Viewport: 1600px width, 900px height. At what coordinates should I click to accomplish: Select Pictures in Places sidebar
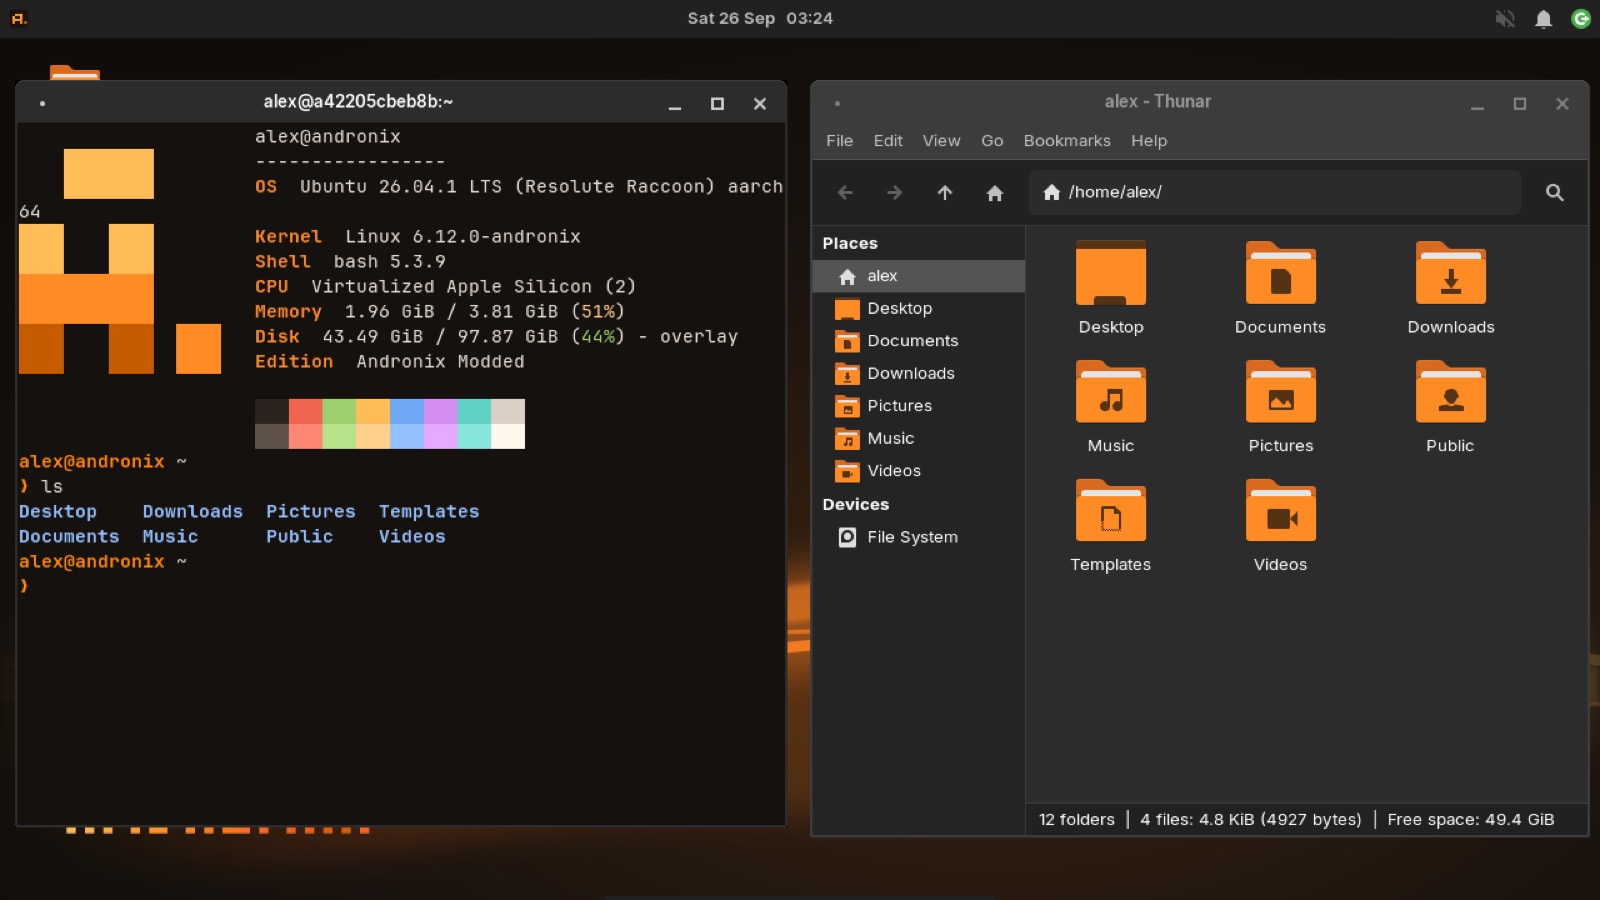(919, 406)
